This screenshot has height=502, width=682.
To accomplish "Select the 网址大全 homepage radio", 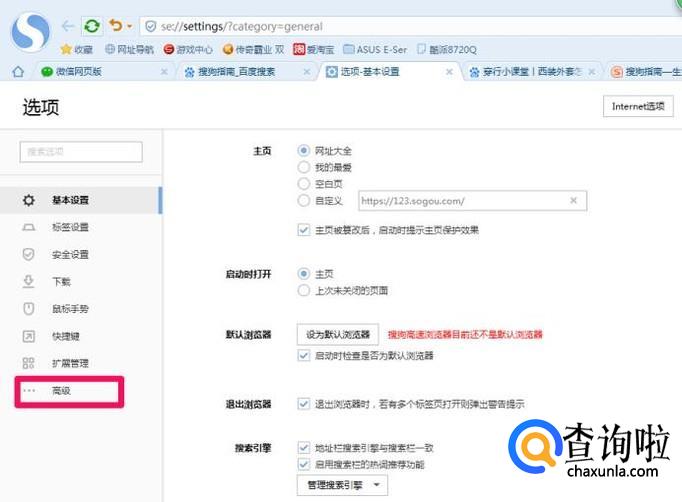I will [x=304, y=151].
